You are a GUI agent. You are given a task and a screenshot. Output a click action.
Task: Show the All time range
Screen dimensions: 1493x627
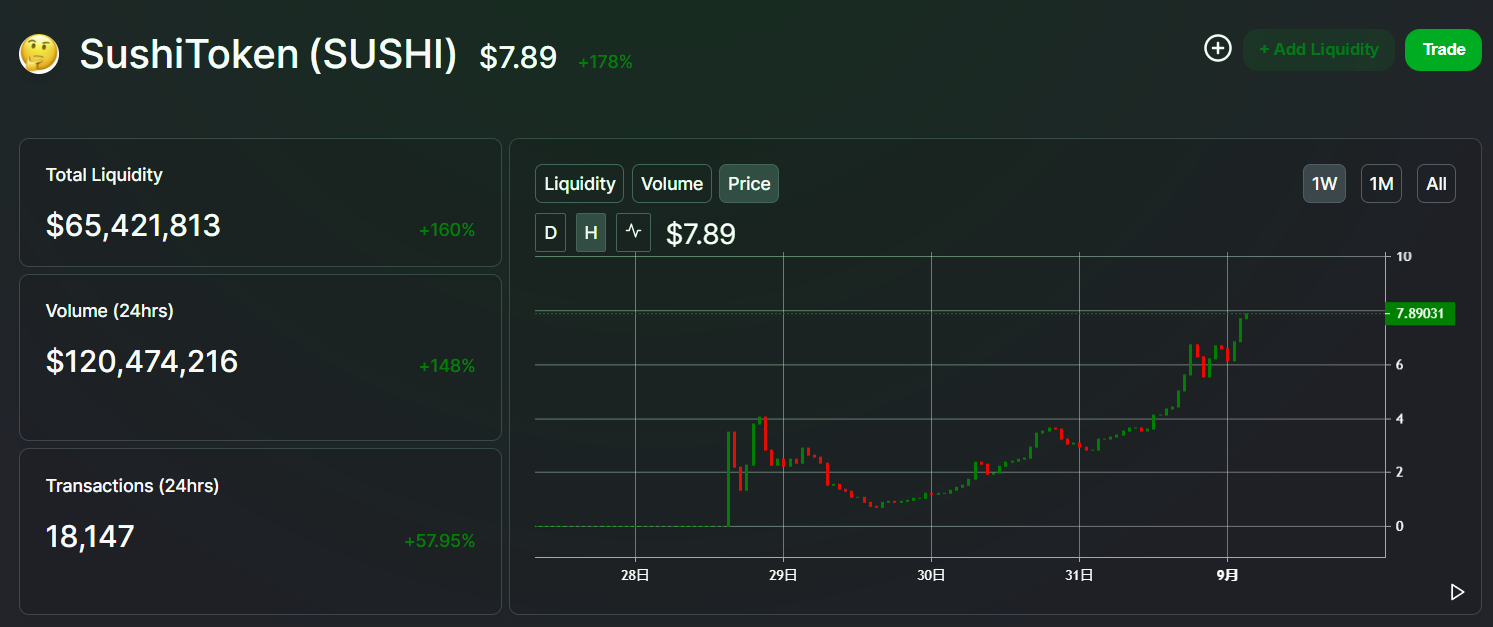1436,184
